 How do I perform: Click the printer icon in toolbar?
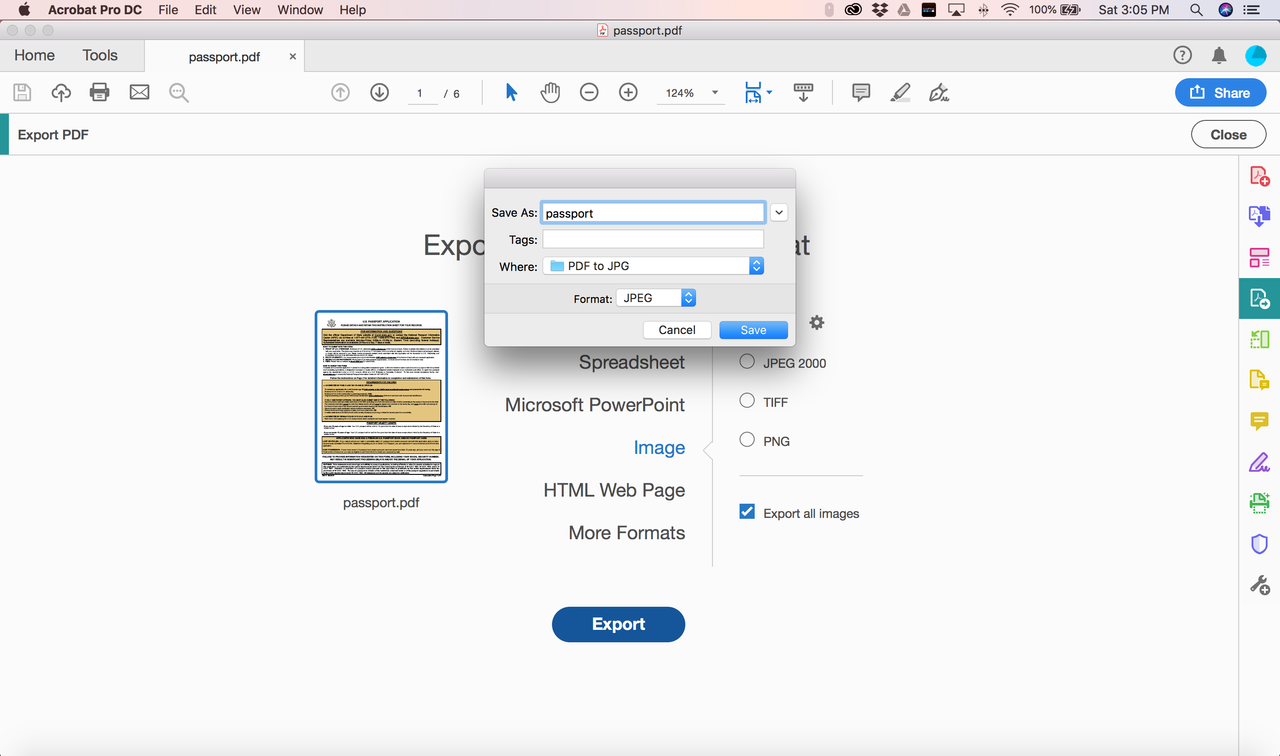(x=99, y=93)
